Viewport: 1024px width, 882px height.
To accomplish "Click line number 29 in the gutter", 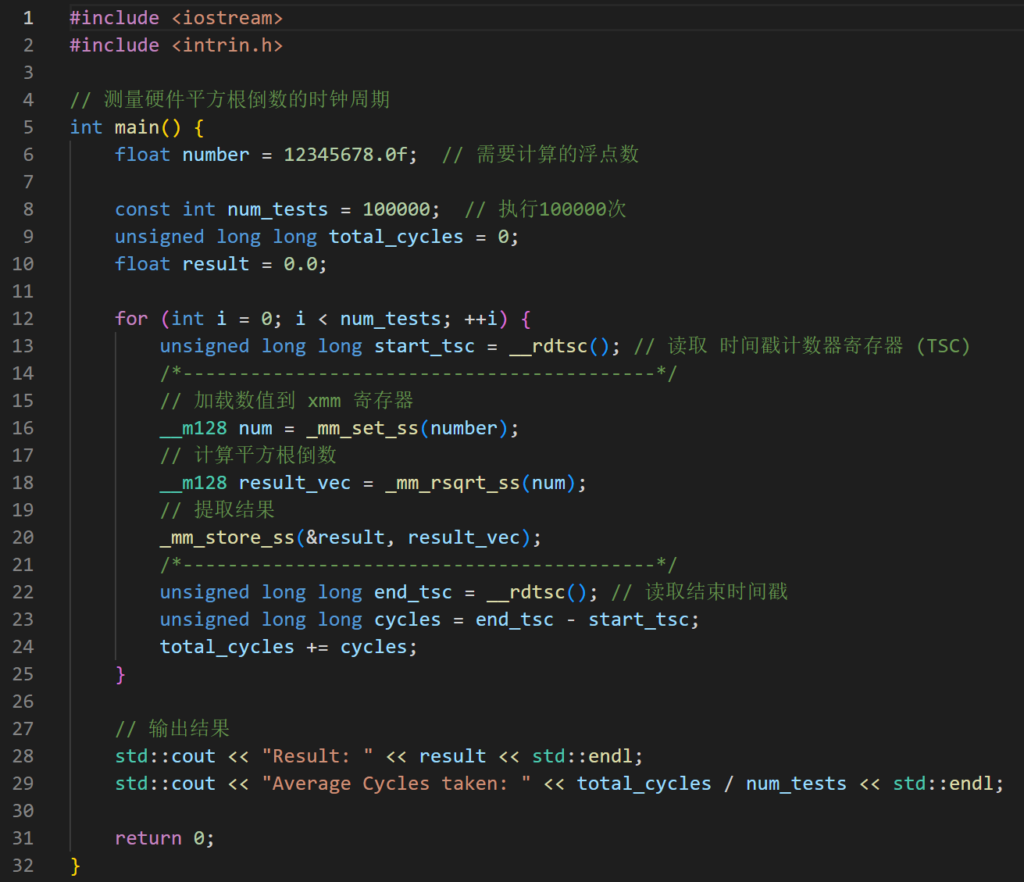I will click(22, 783).
